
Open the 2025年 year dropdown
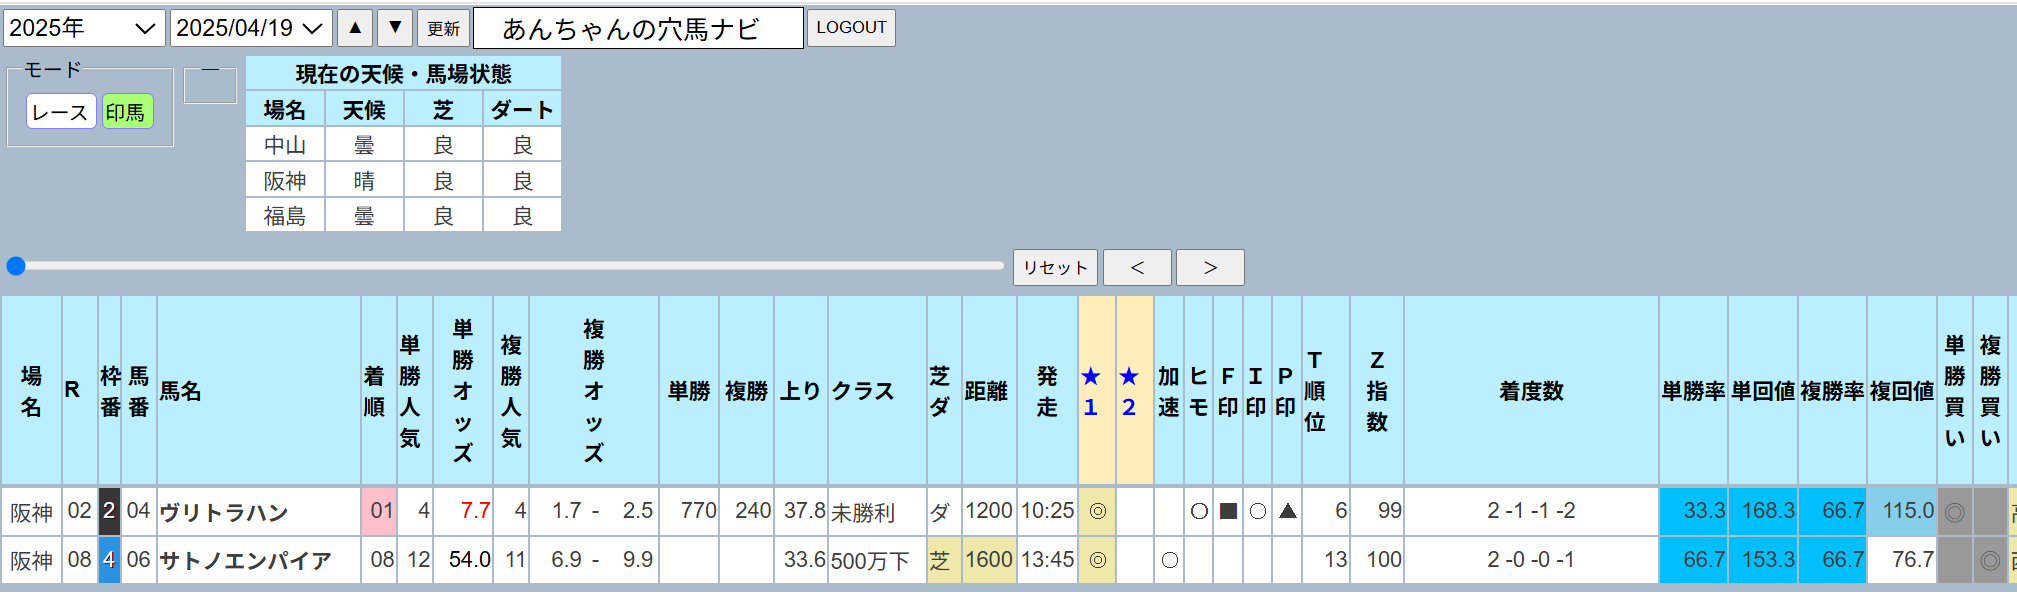(84, 28)
